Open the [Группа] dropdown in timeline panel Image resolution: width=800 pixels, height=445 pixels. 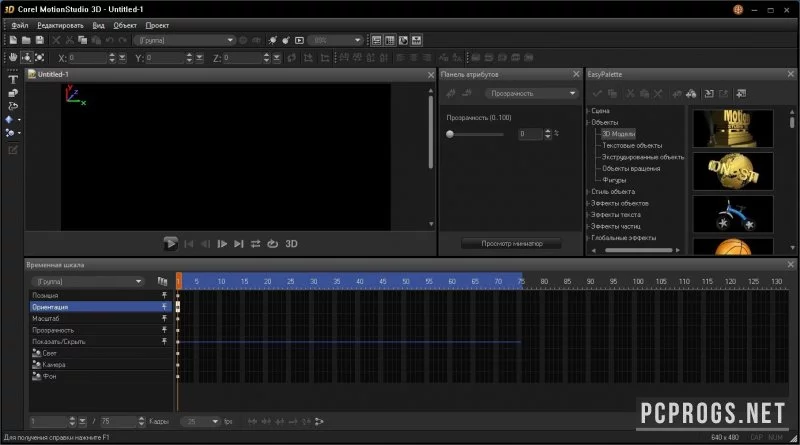[88, 282]
